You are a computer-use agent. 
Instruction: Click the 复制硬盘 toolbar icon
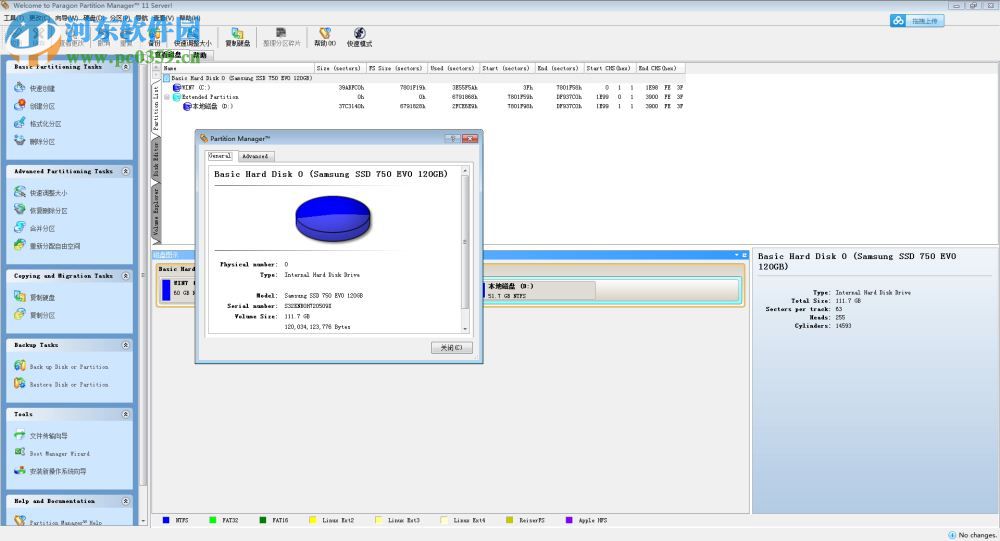[237, 33]
